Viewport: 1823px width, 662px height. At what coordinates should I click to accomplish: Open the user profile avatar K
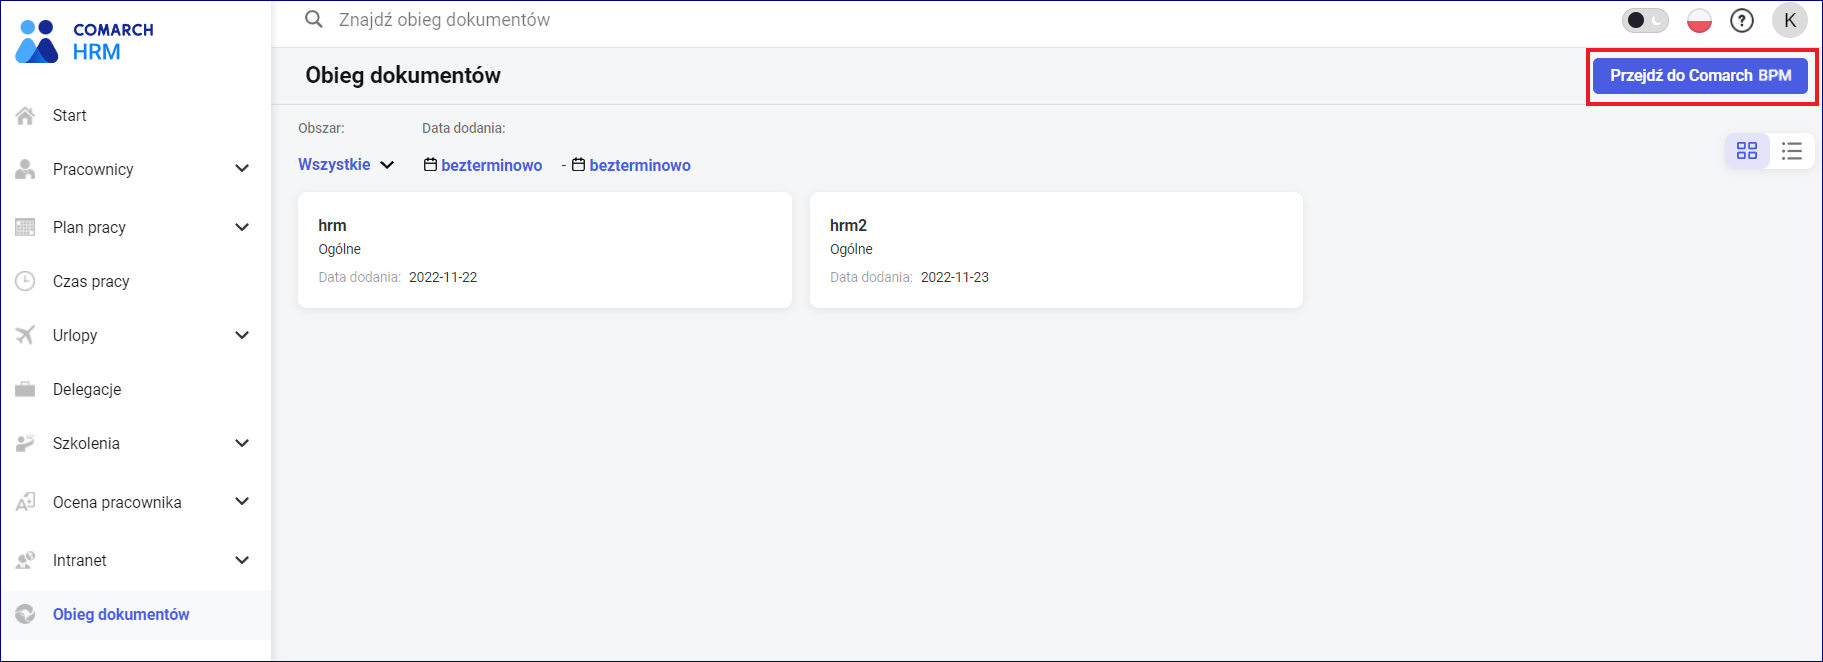[x=1789, y=21]
